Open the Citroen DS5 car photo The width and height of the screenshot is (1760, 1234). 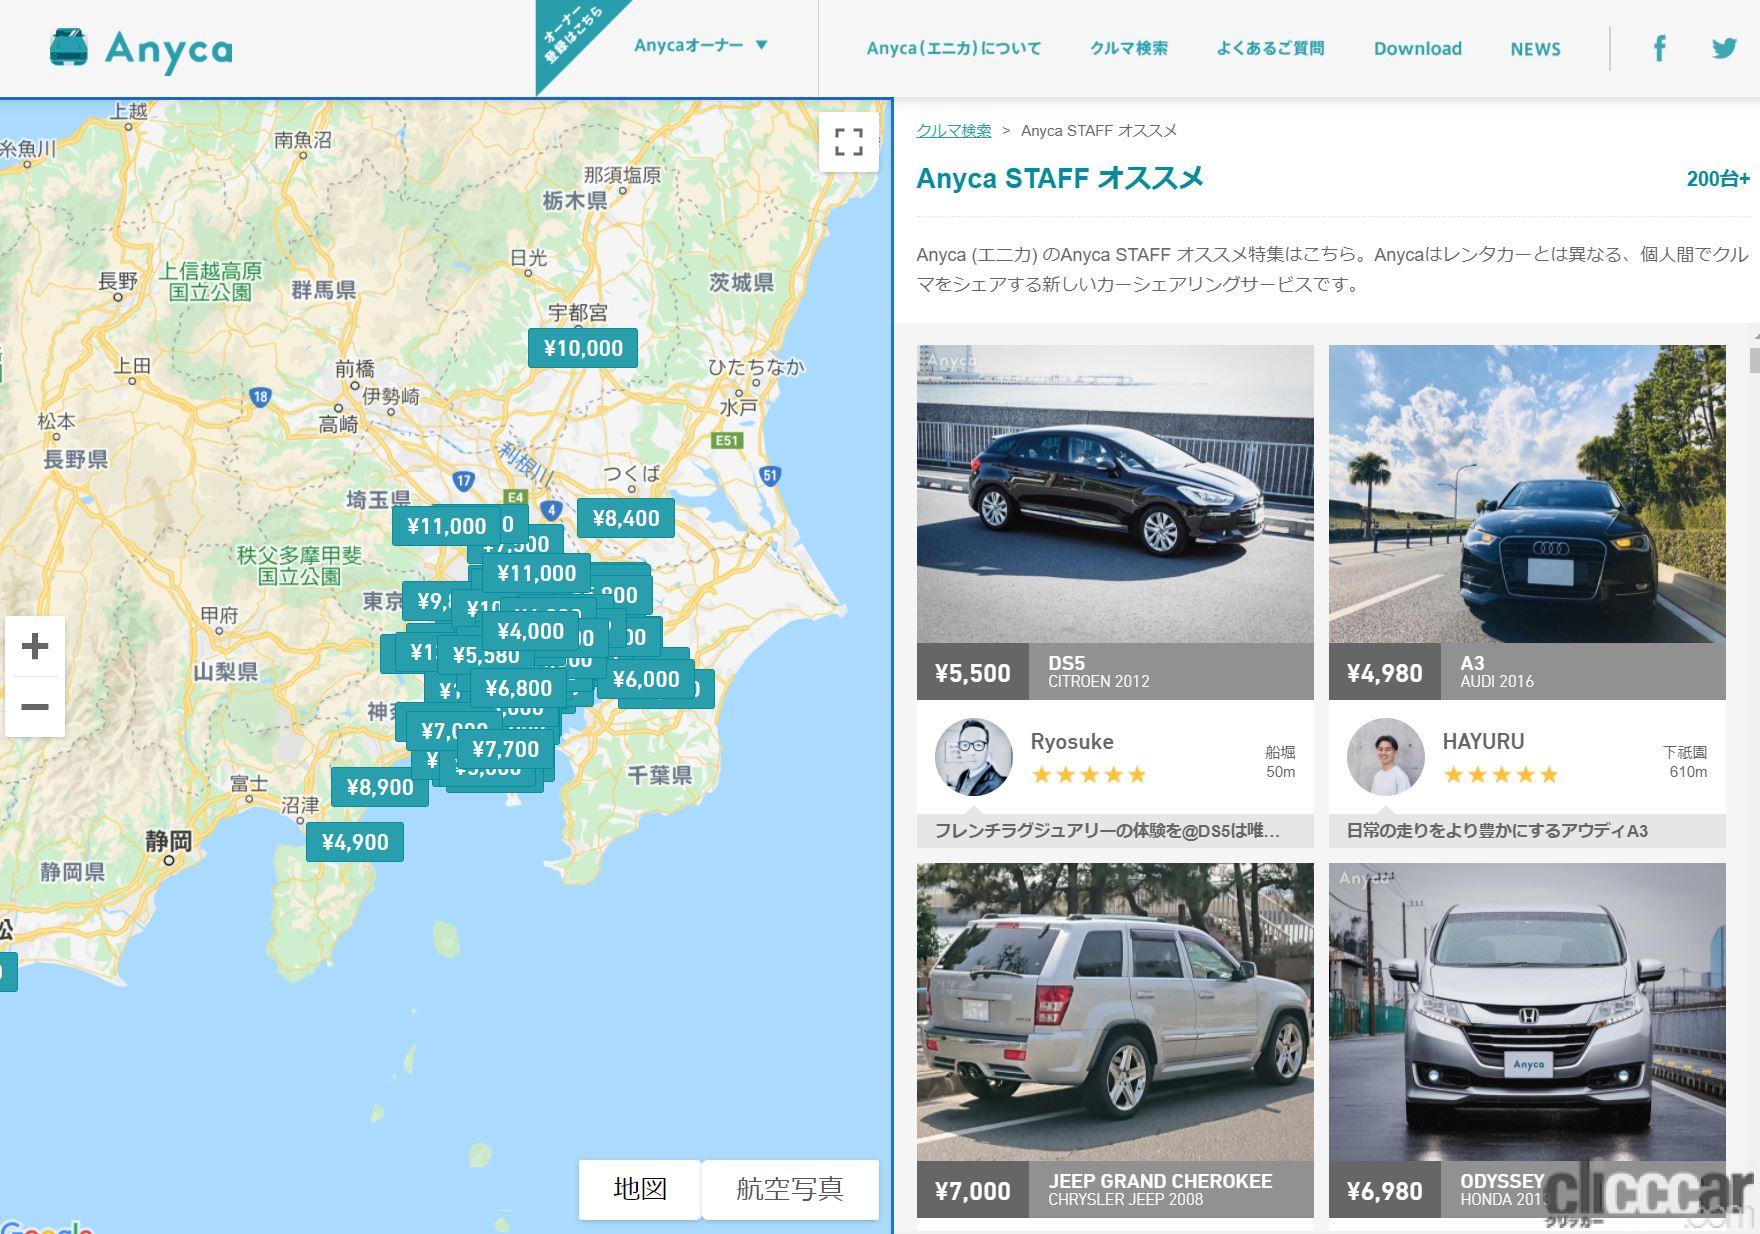[1115, 494]
